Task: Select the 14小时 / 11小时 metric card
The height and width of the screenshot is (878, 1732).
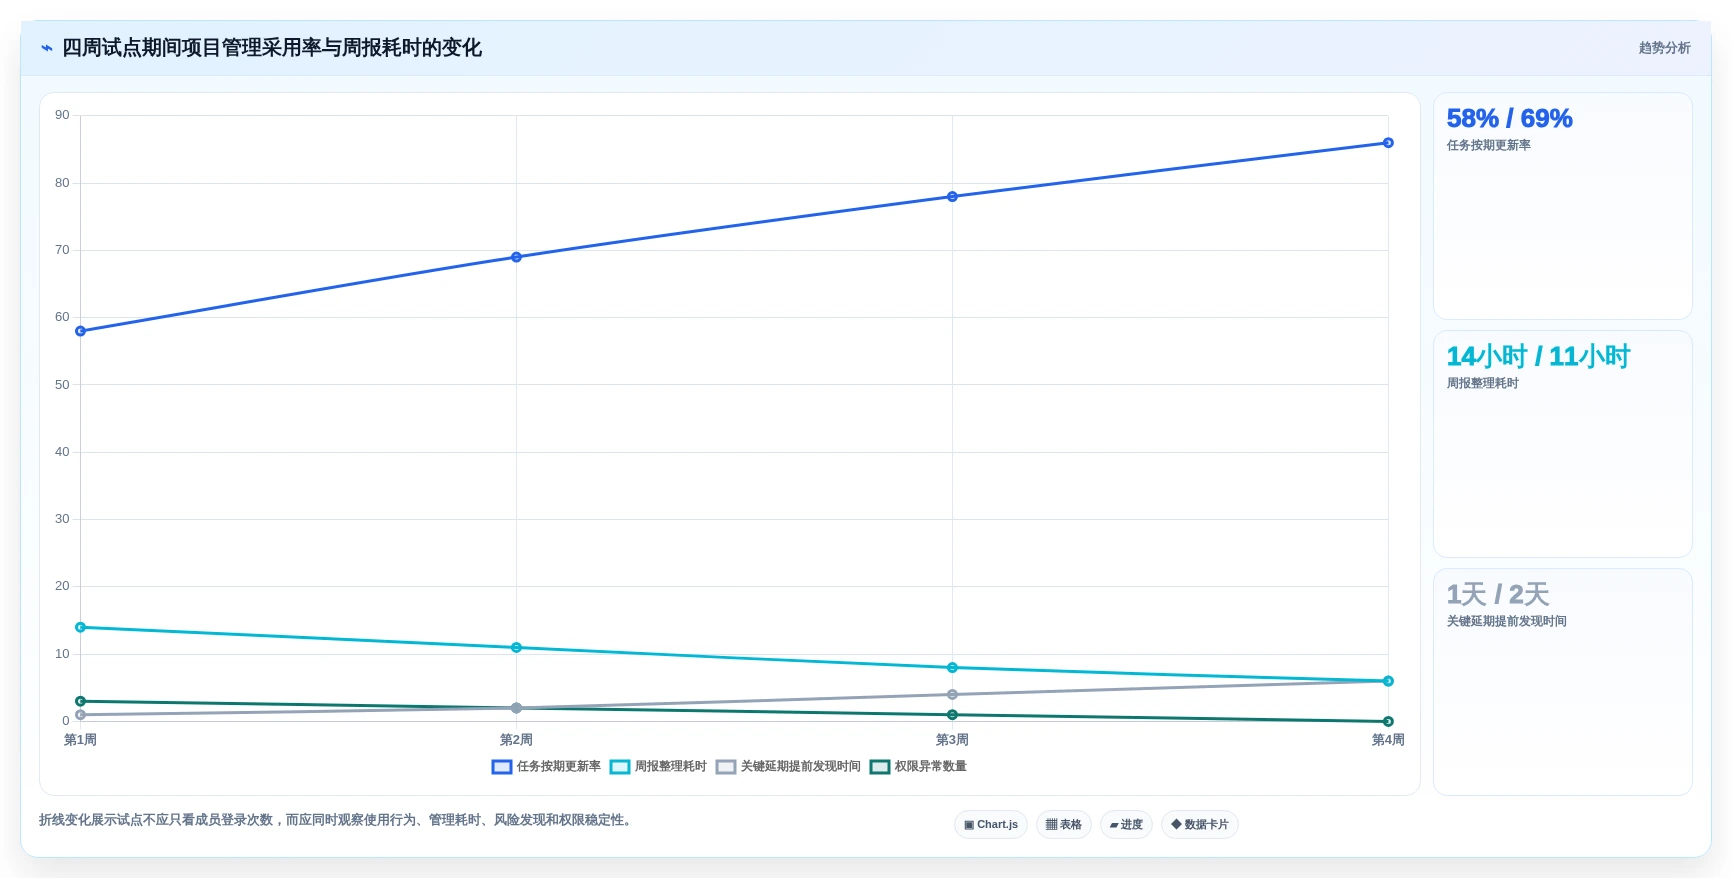Action: pos(1563,444)
